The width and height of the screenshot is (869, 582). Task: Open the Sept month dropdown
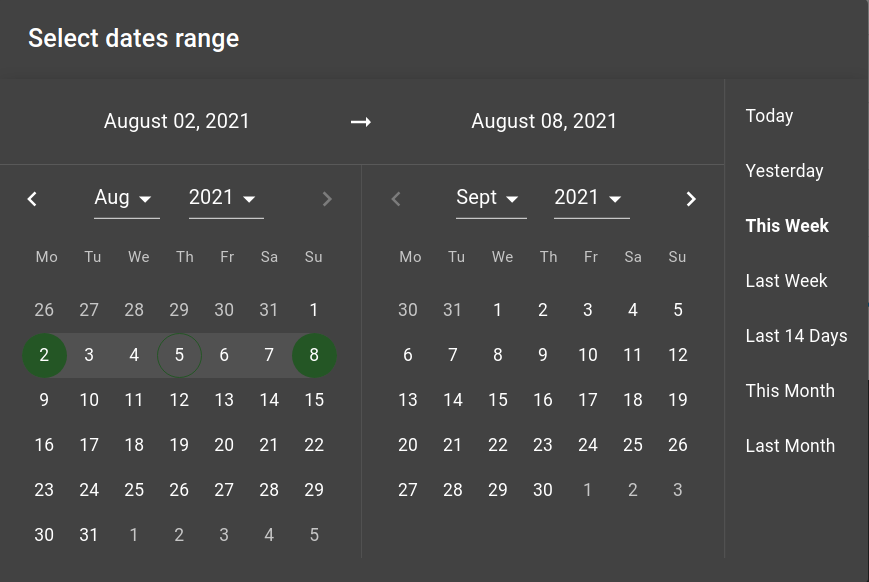tap(491, 198)
